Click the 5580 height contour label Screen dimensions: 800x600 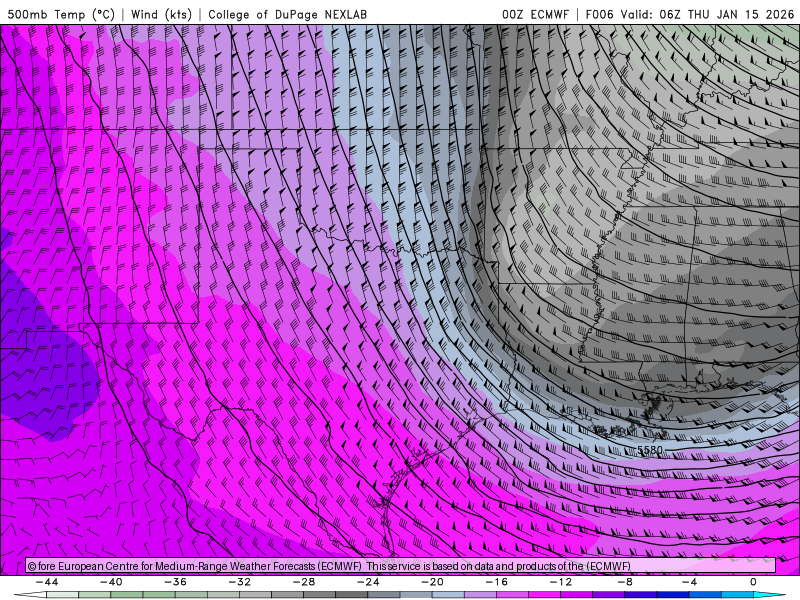pyautogui.click(x=649, y=450)
